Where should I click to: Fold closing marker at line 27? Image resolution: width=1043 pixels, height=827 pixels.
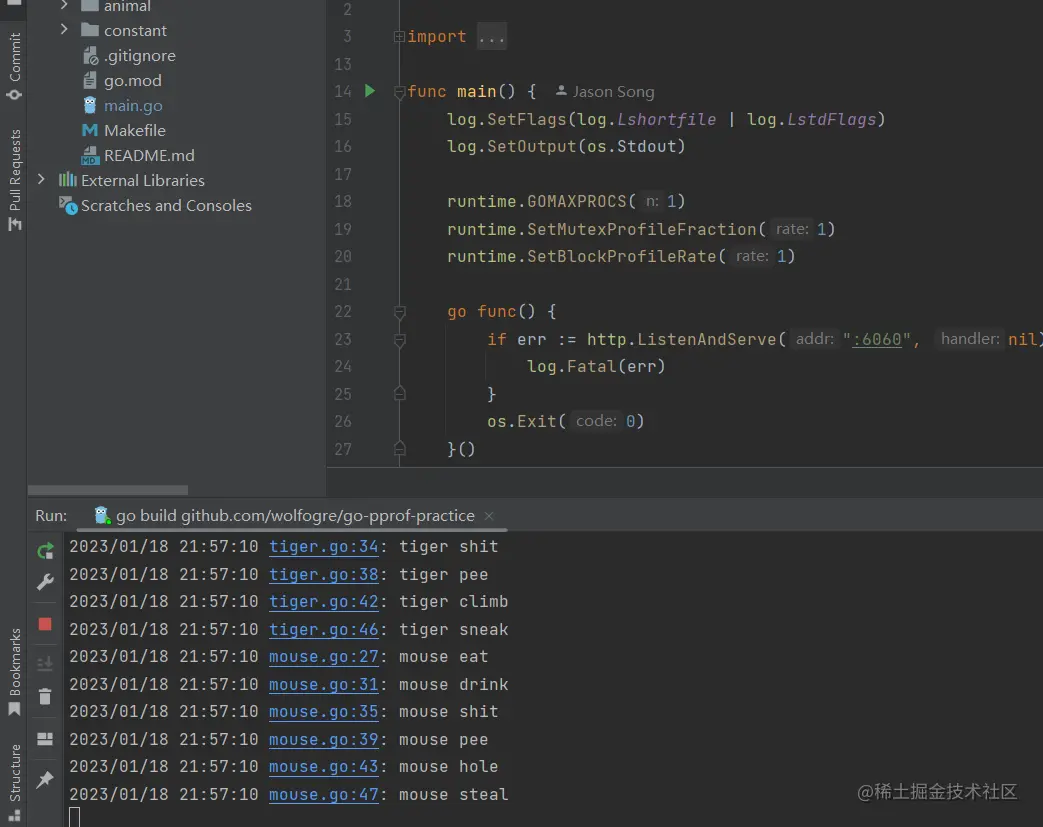[x=399, y=449]
